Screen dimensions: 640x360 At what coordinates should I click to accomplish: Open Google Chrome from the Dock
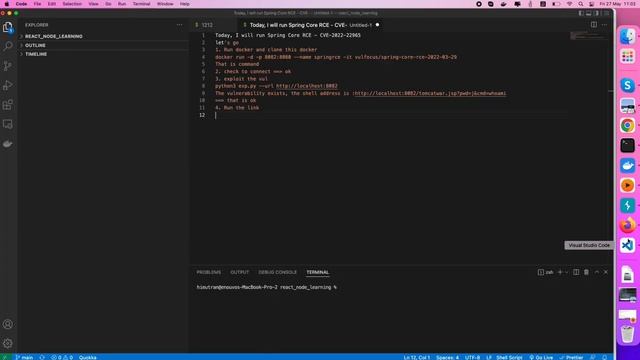point(627,125)
